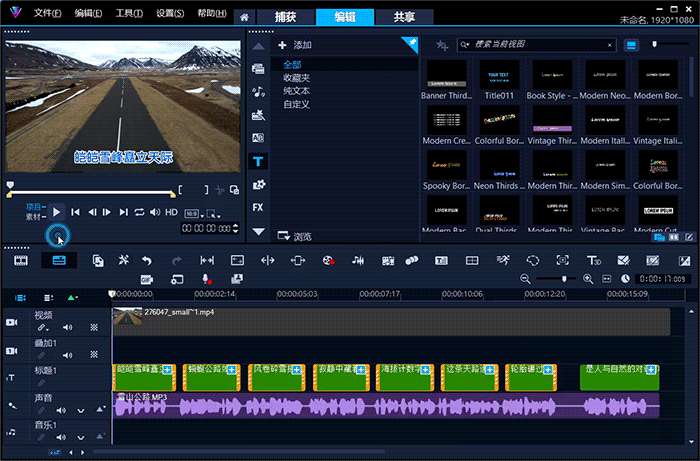The height and width of the screenshot is (461, 700).
Task: Open the preview volume control
Action: tap(155, 212)
